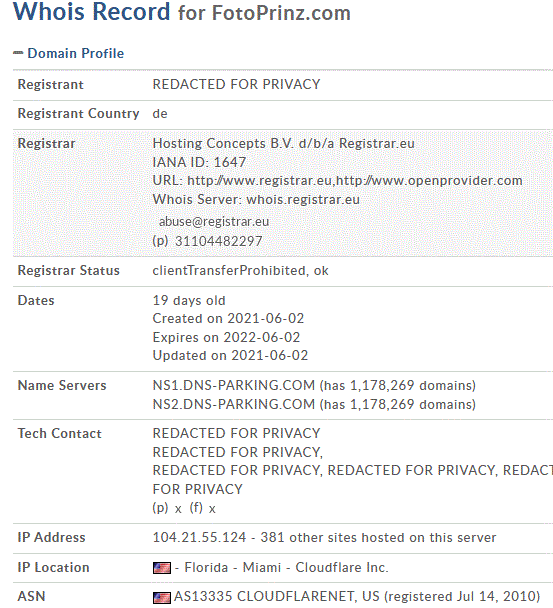Click the US flag icon beside Florida
553x608 pixels.
(162, 568)
